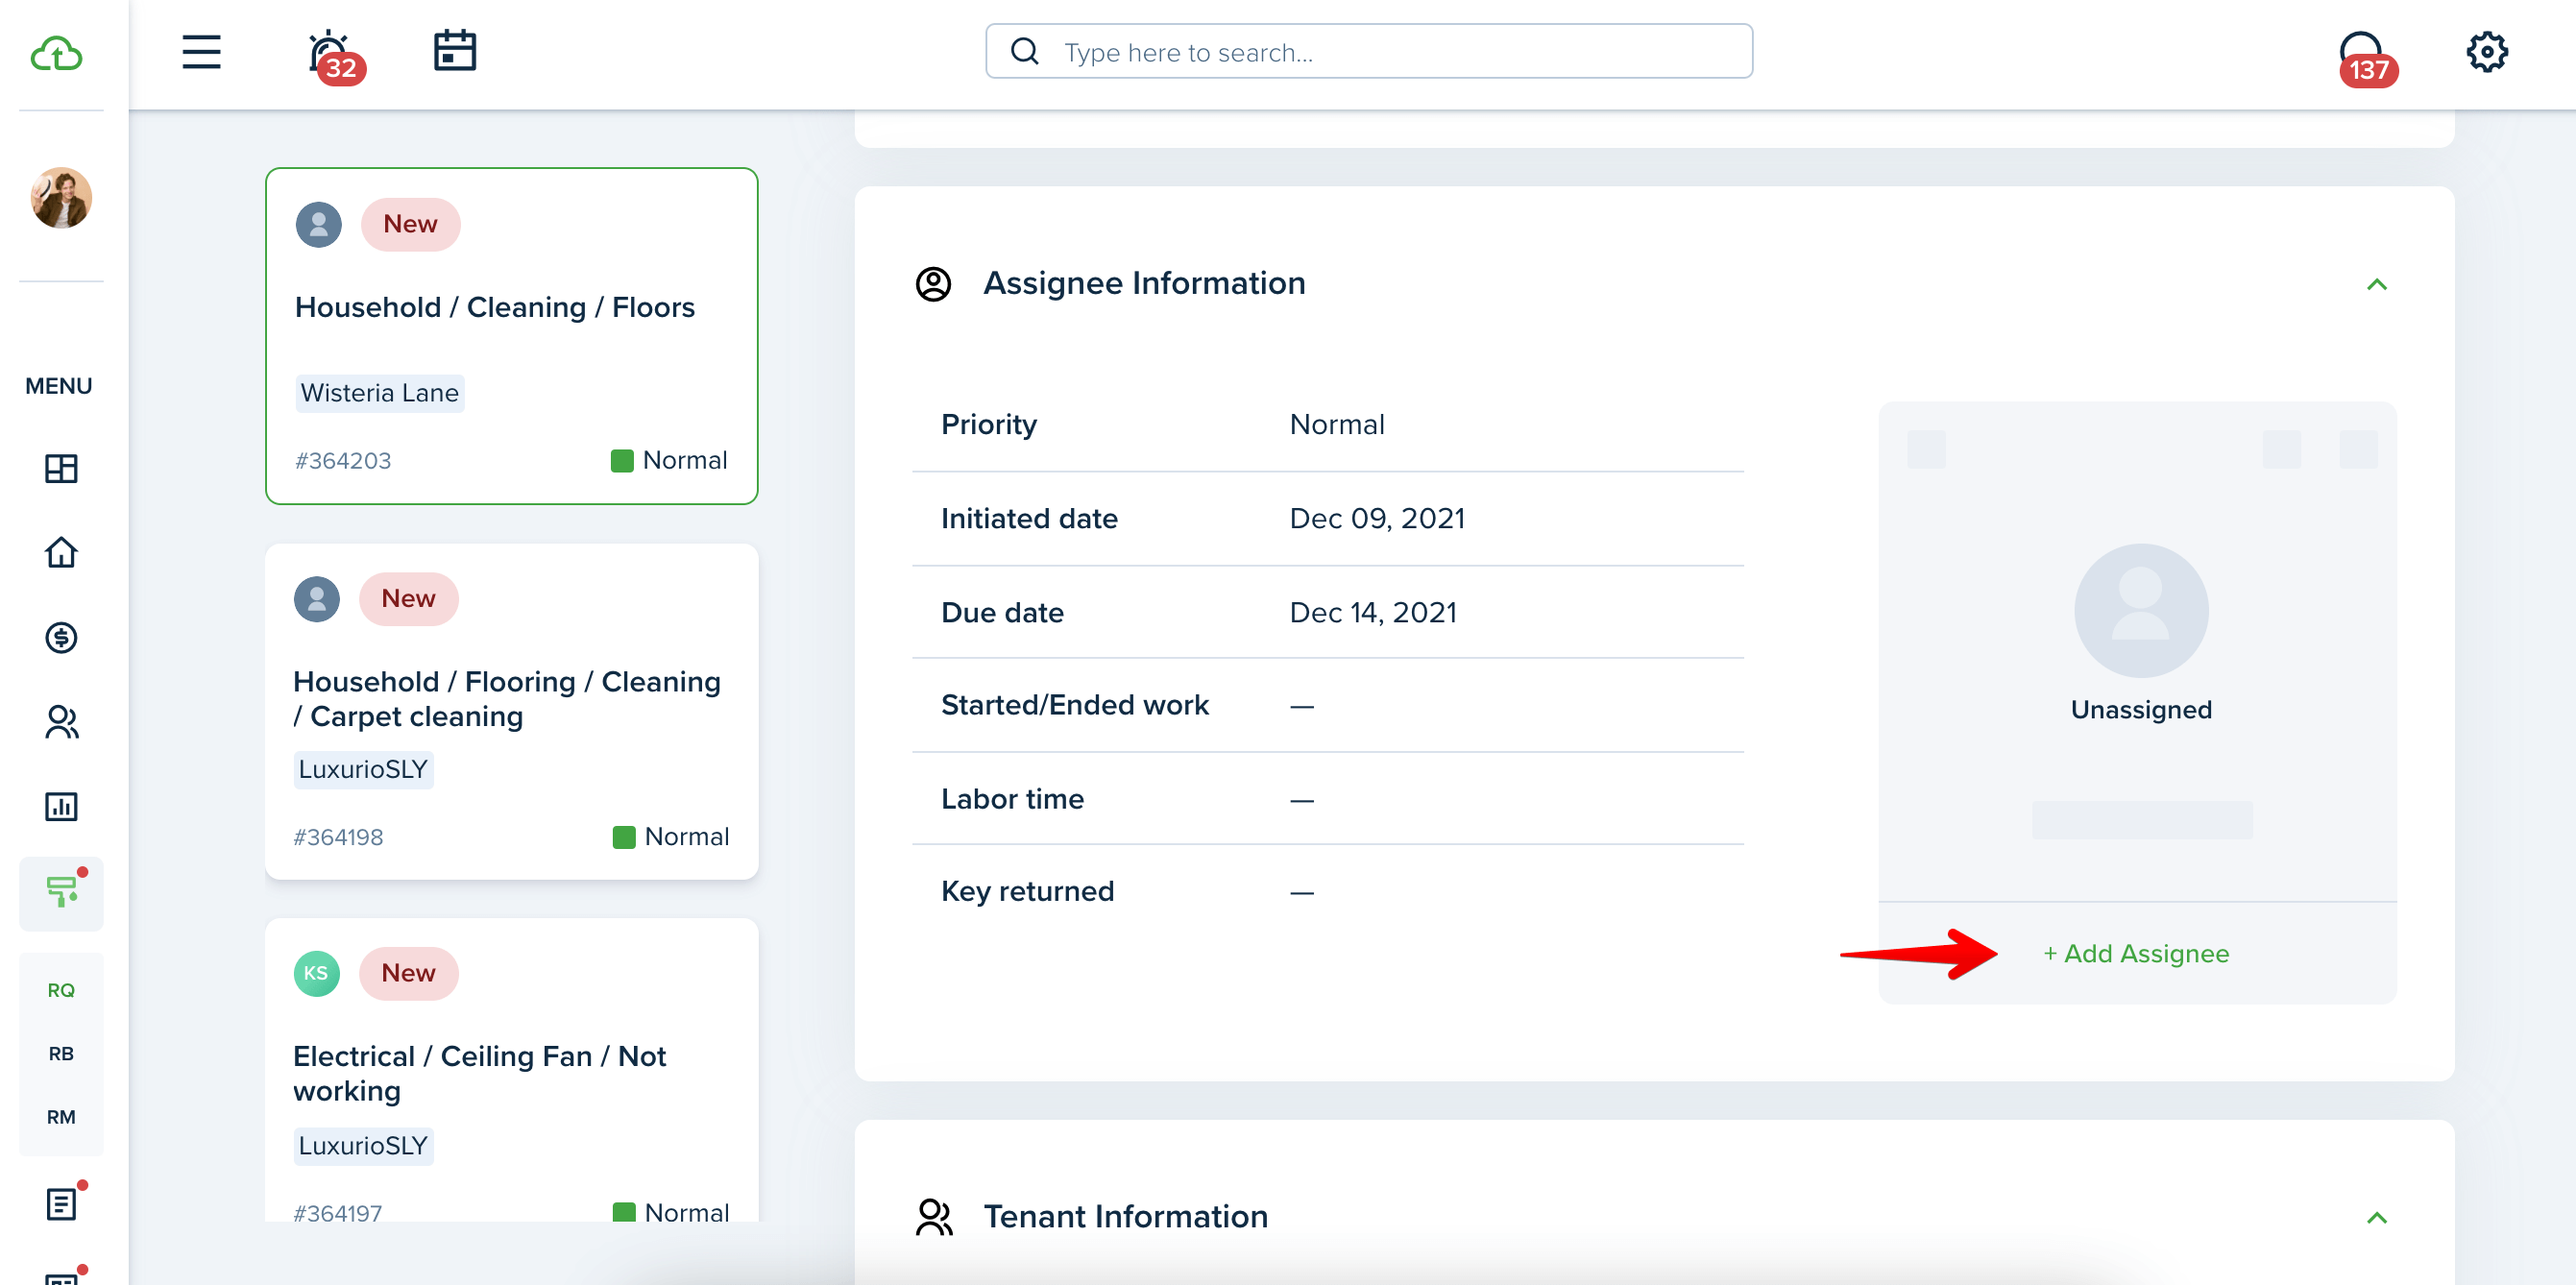Open the people contacts icon in sidebar

pos(61,721)
